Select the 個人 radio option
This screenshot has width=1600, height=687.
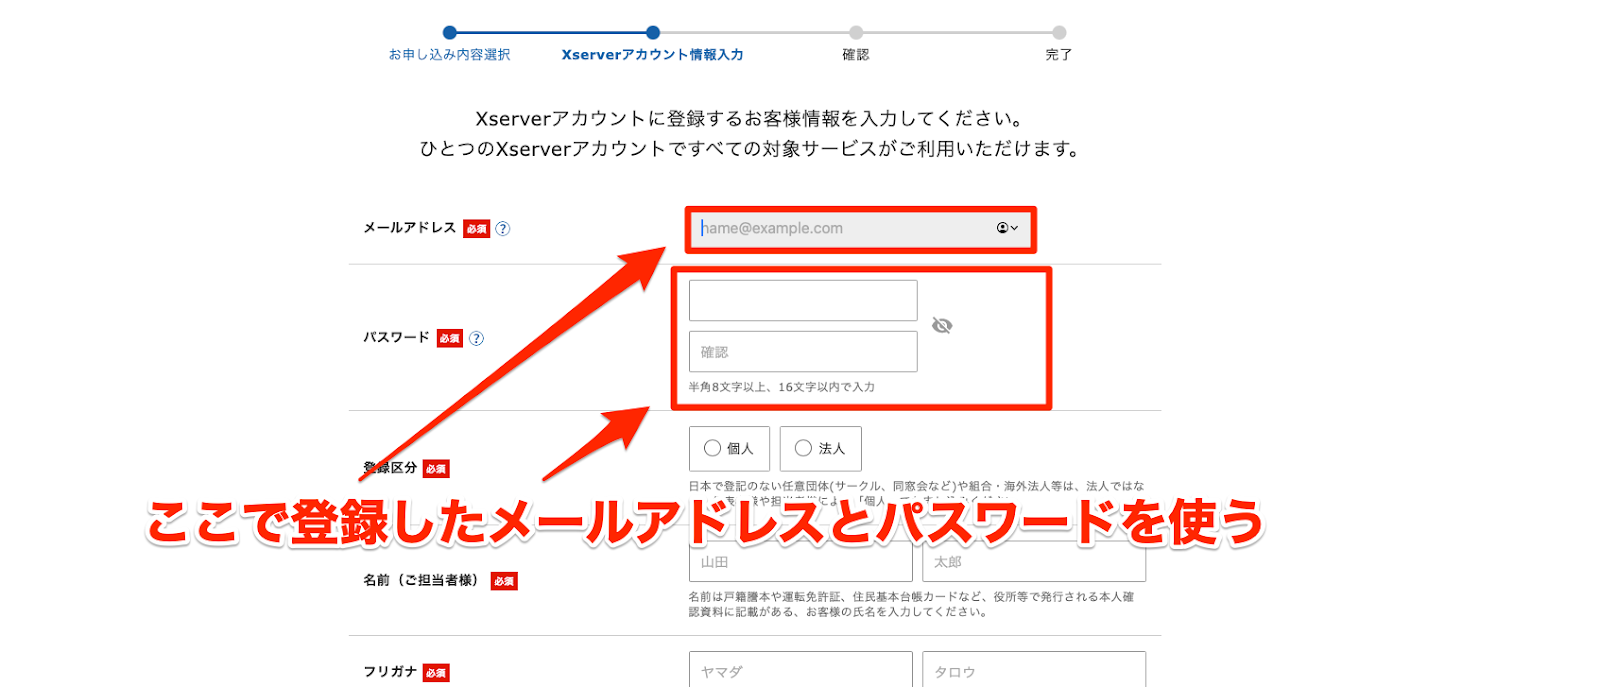click(729, 449)
